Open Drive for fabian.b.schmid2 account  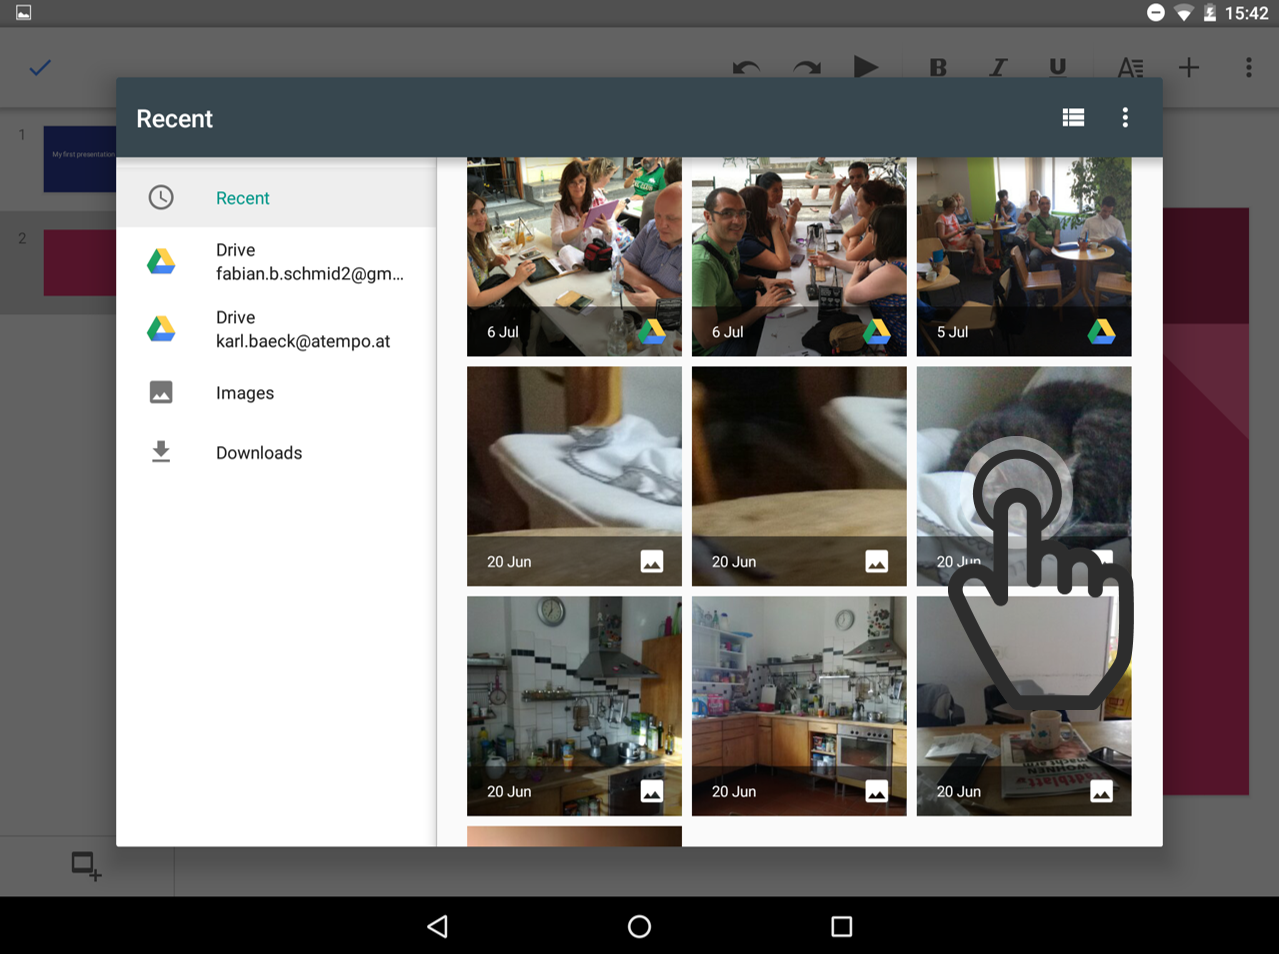pyautogui.click(x=276, y=262)
